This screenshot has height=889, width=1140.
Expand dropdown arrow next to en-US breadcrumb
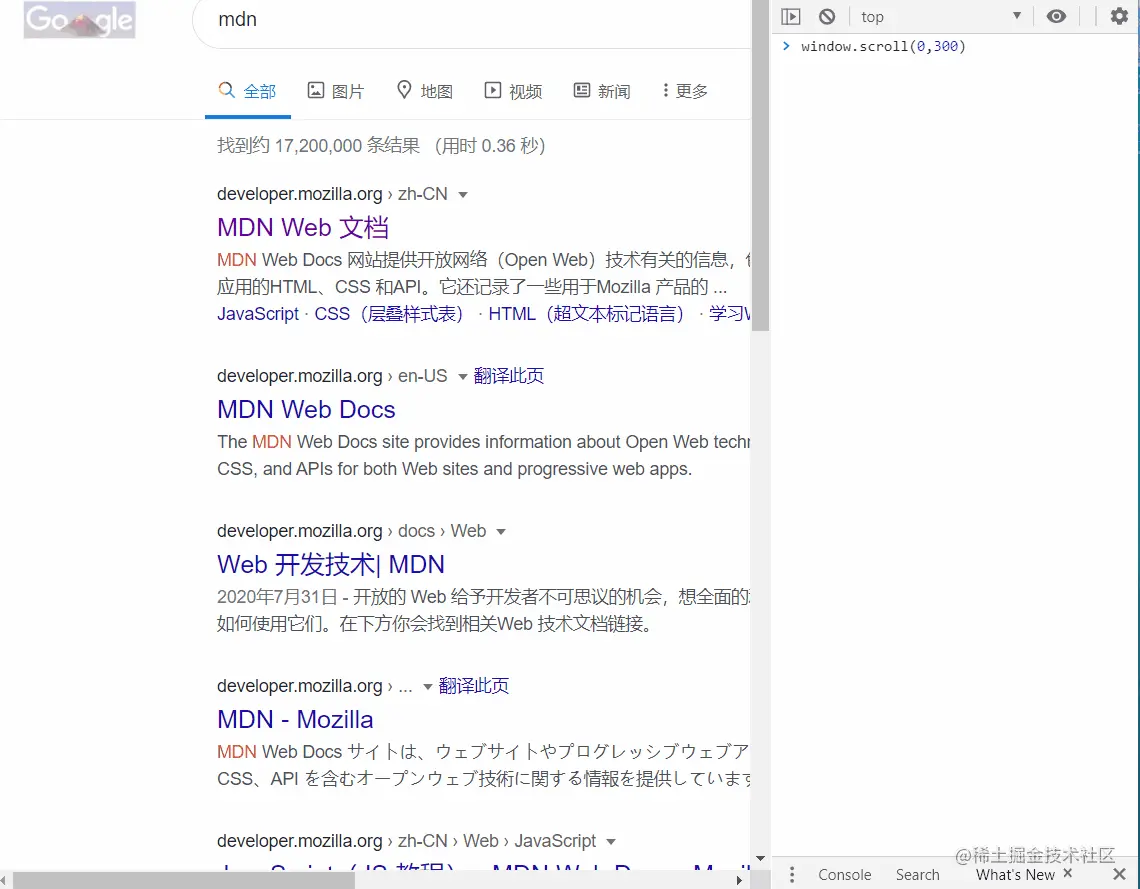point(462,377)
